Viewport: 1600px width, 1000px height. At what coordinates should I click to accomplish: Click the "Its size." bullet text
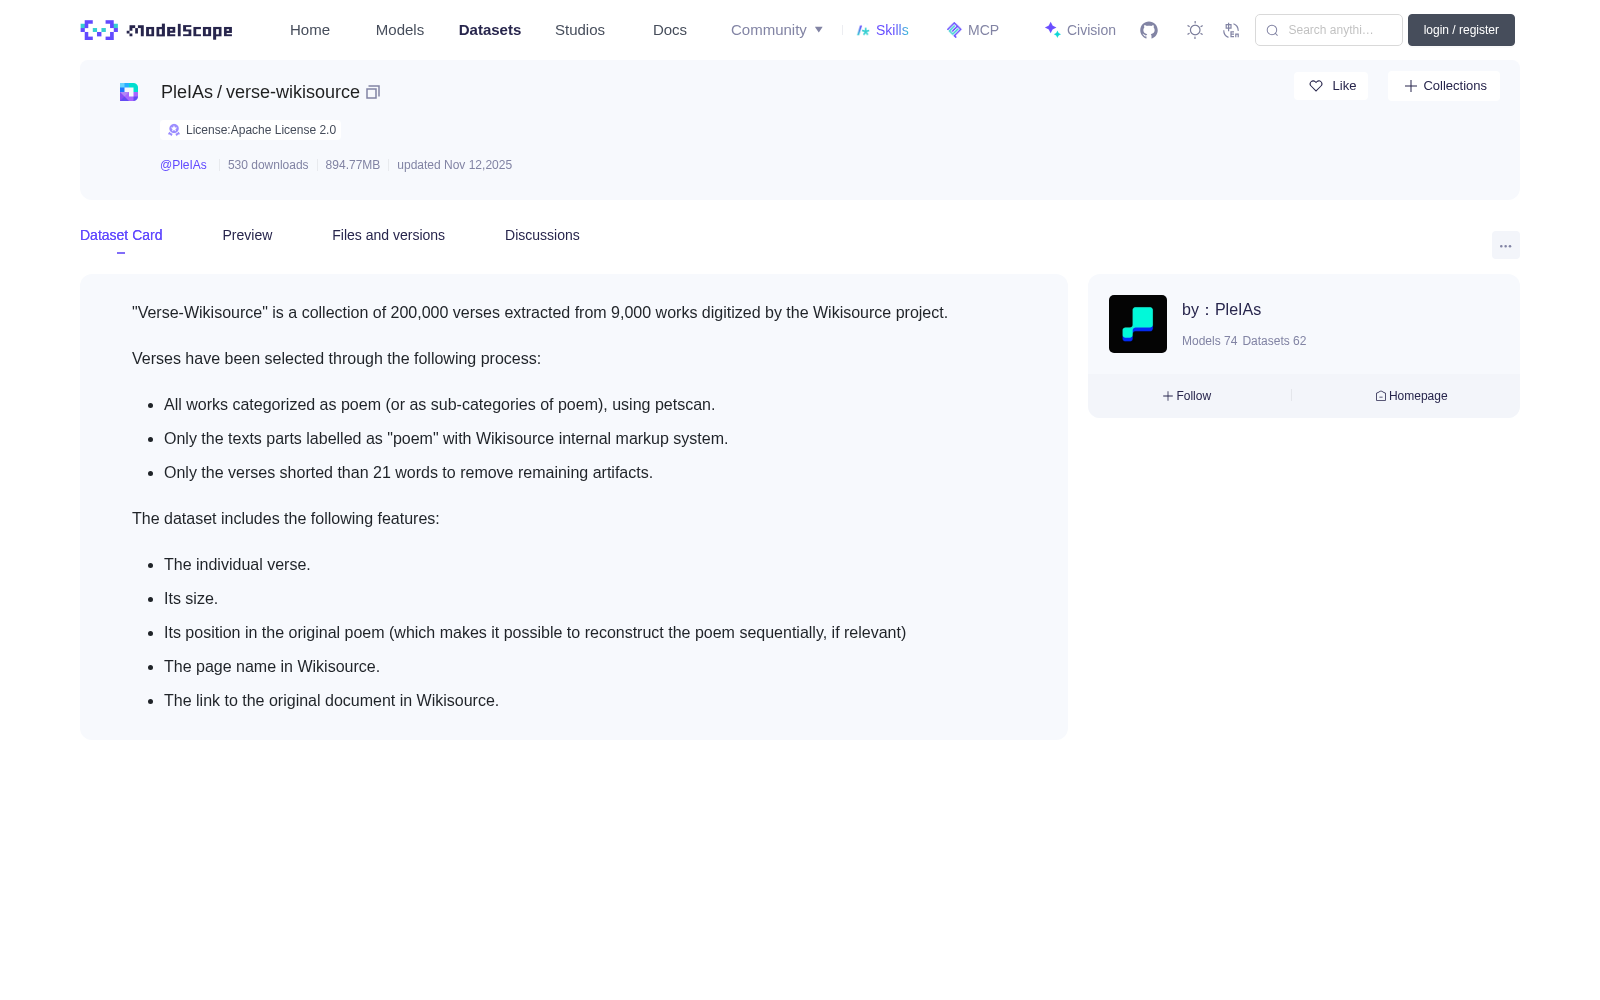coord(191,599)
